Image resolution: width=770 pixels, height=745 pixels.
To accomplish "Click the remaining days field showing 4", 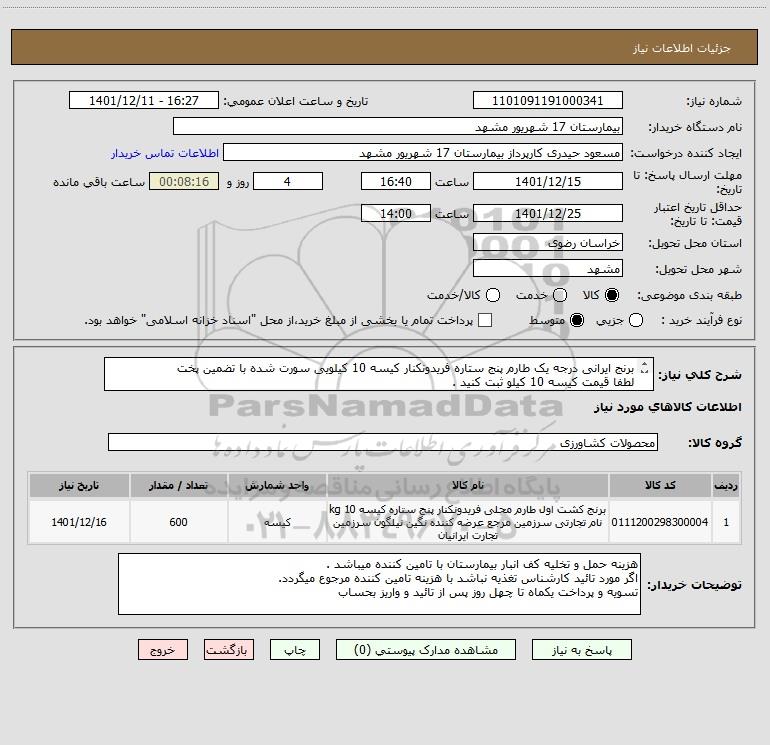I will [x=288, y=181].
